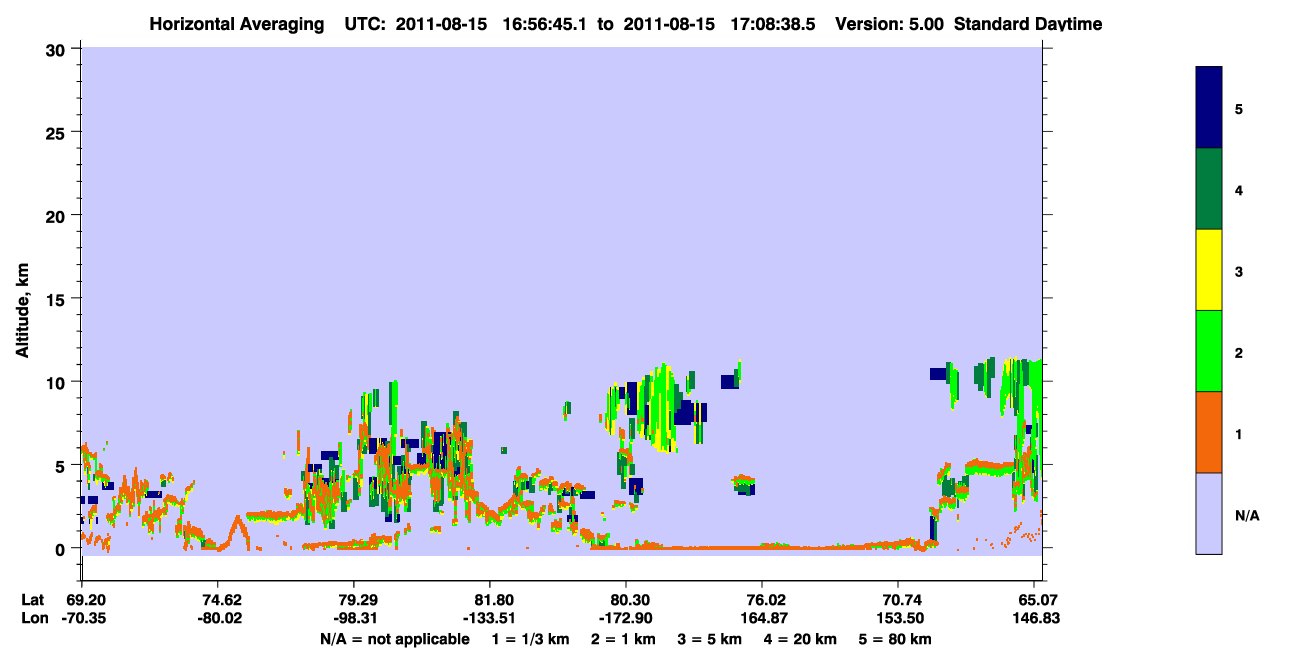Click colorbar label '3'

[x=1239, y=271]
